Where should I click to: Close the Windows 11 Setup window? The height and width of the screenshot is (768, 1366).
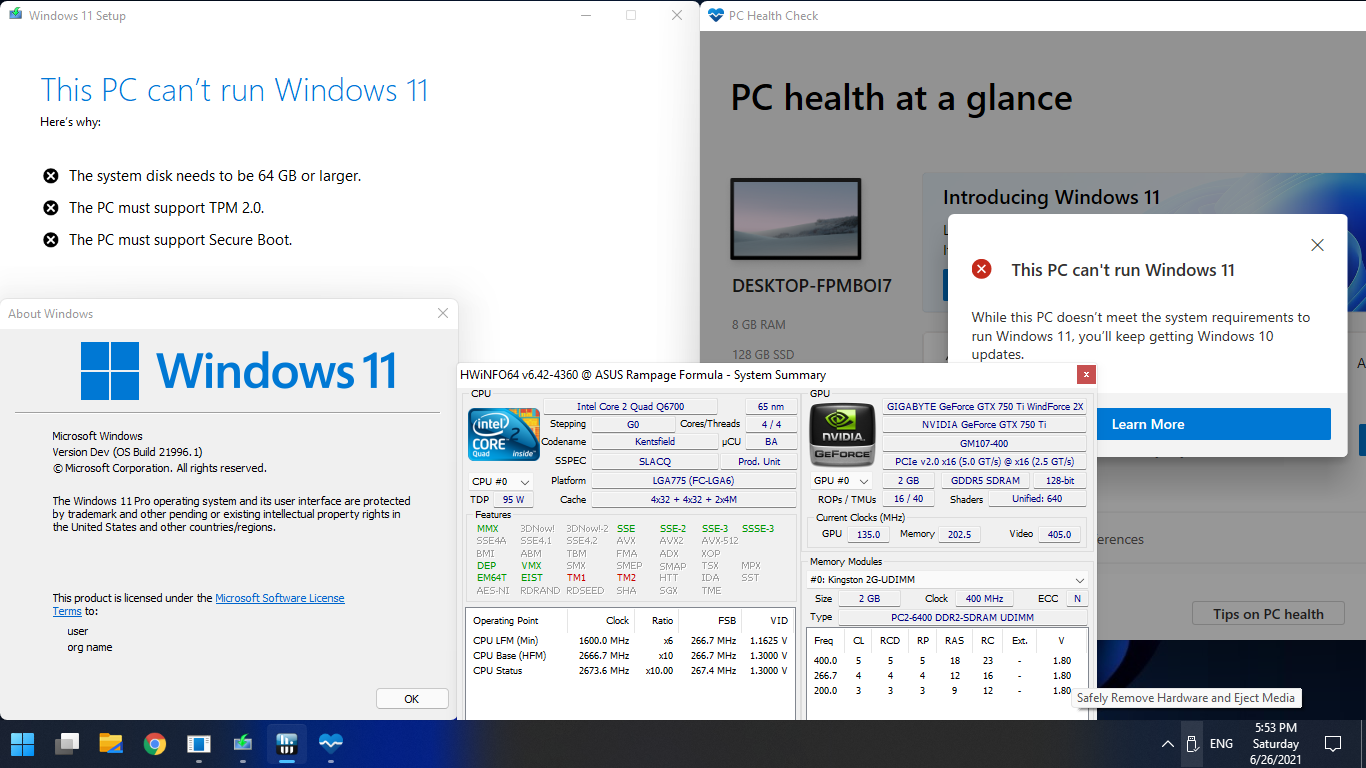coord(677,15)
